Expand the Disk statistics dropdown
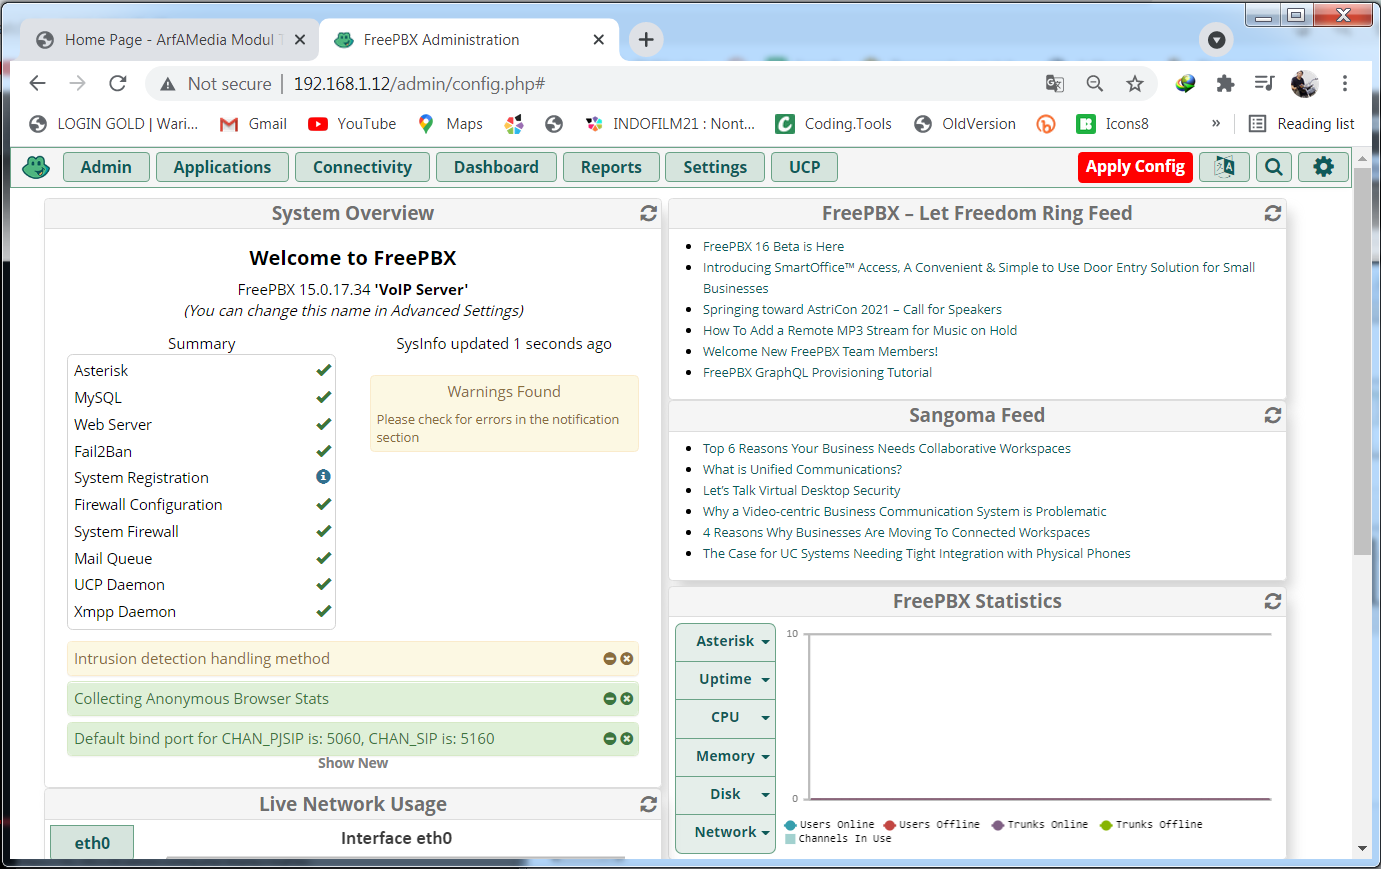 pyautogui.click(x=726, y=794)
